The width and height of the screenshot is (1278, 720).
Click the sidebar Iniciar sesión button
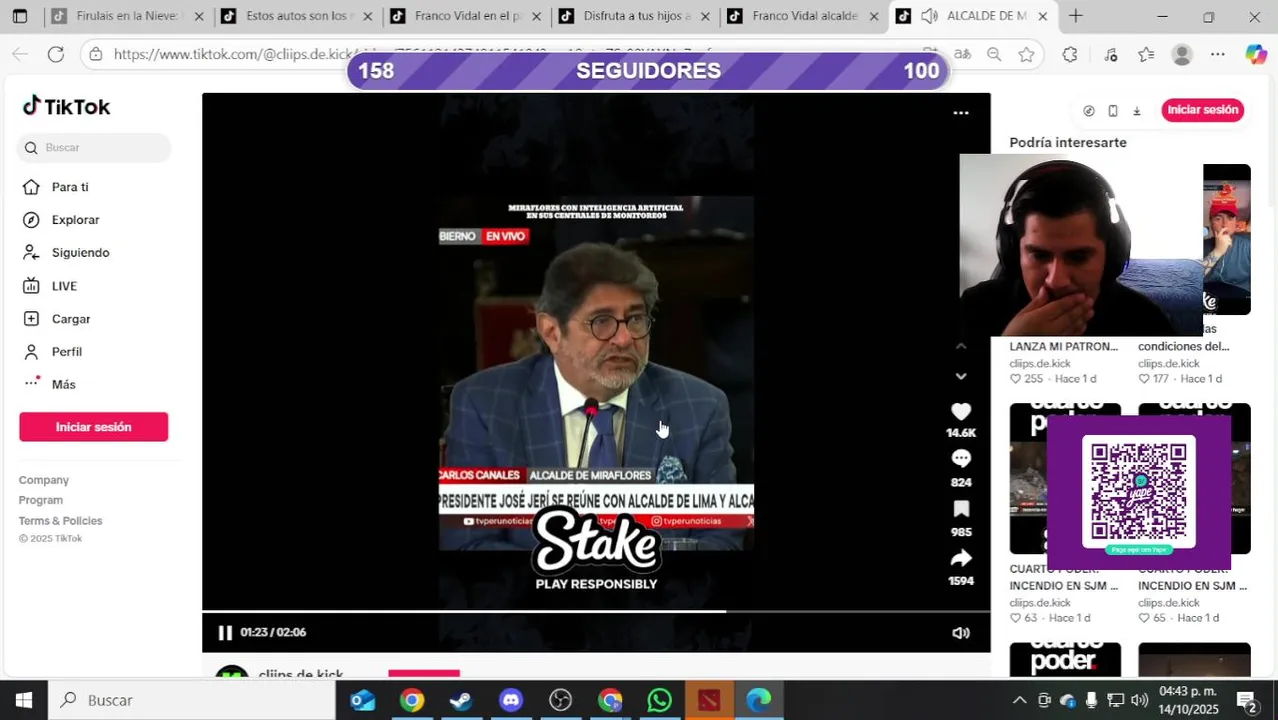point(93,427)
